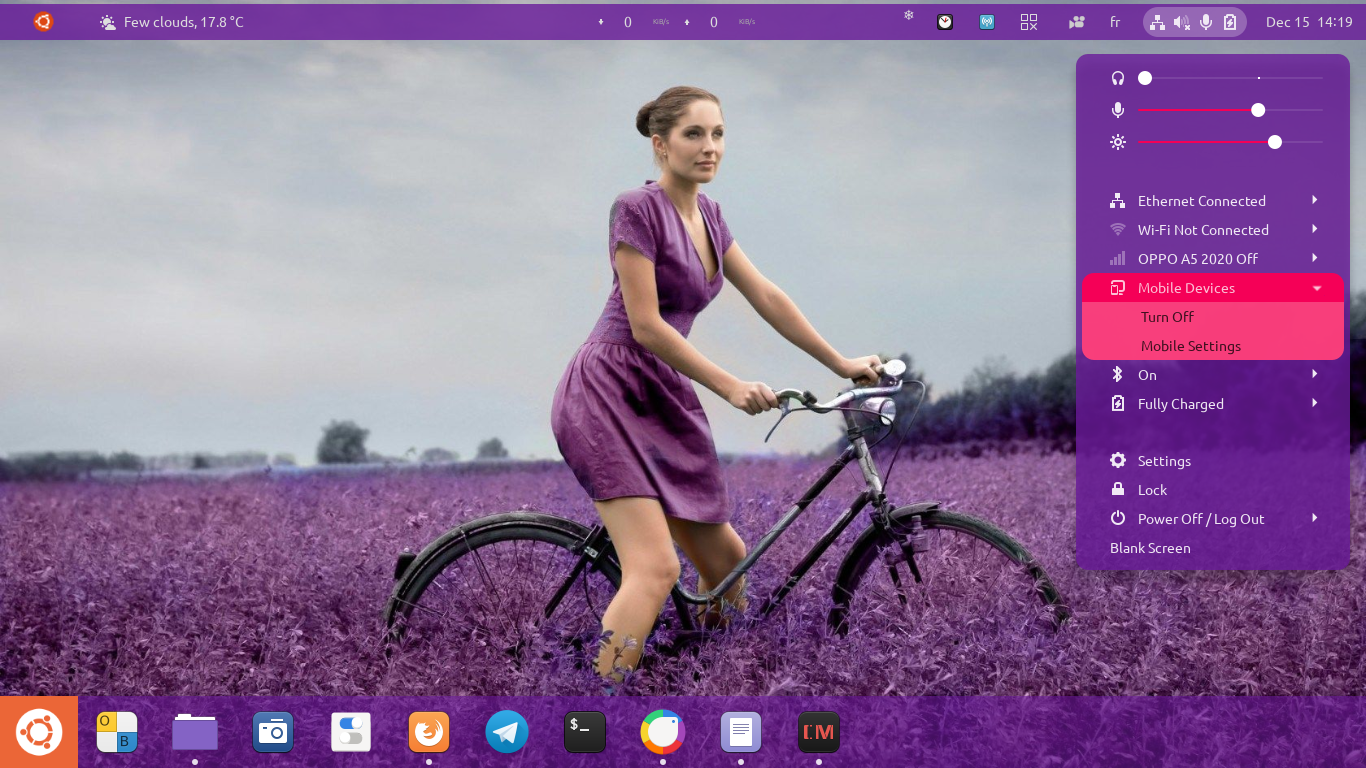Click the microphone icon in top bar
The width and height of the screenshot is (1366, 768).
pos(1207,22)
